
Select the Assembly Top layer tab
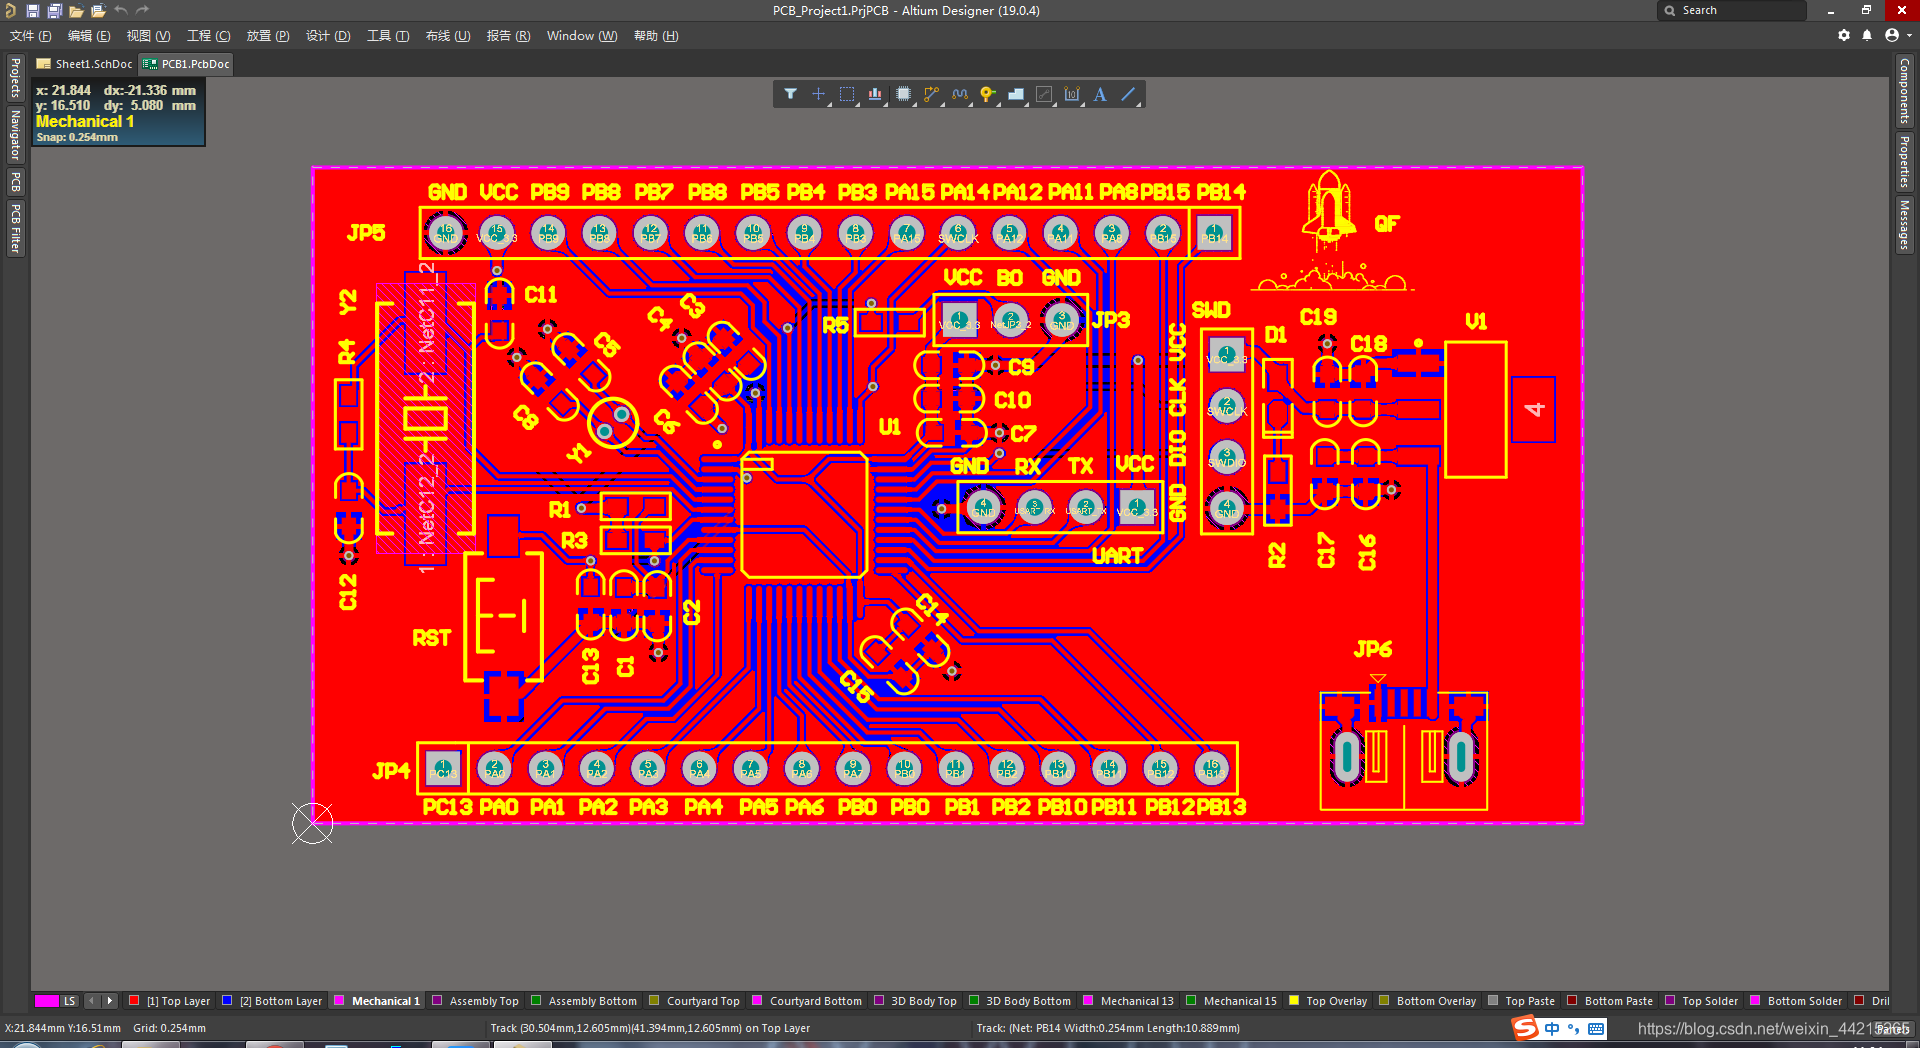click(475, 1001)
